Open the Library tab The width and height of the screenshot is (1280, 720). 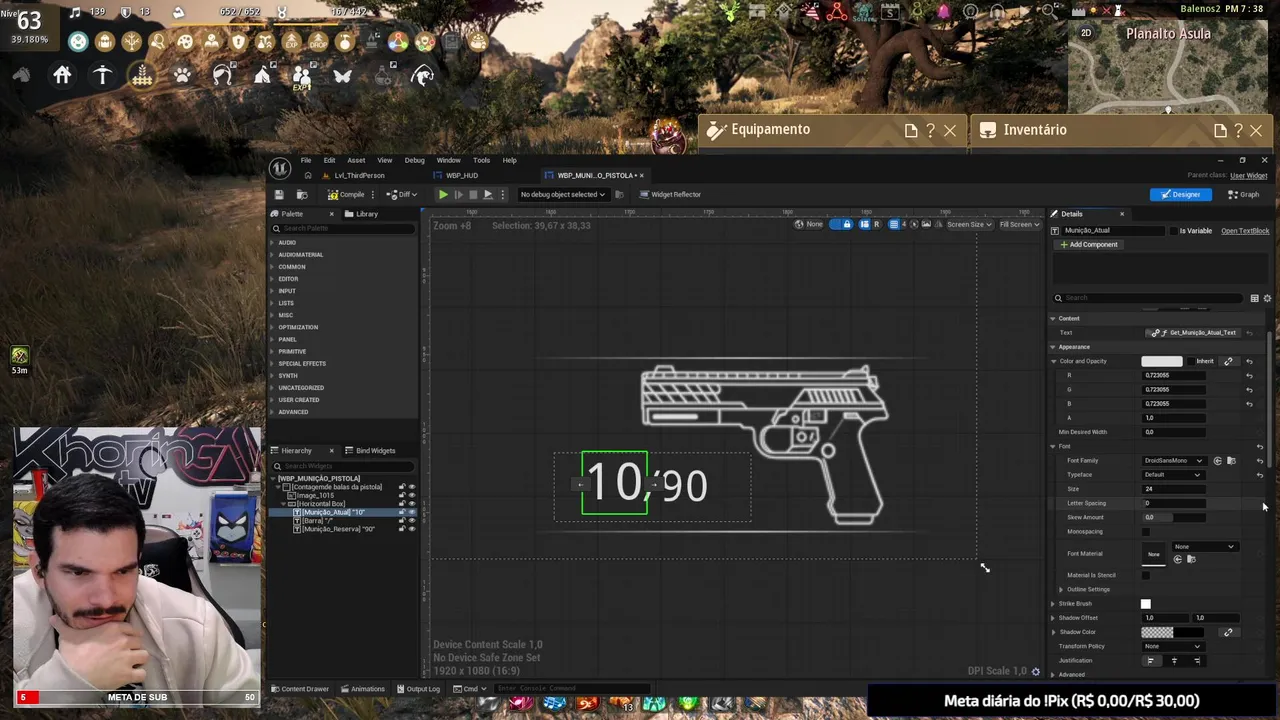(361, 214)
